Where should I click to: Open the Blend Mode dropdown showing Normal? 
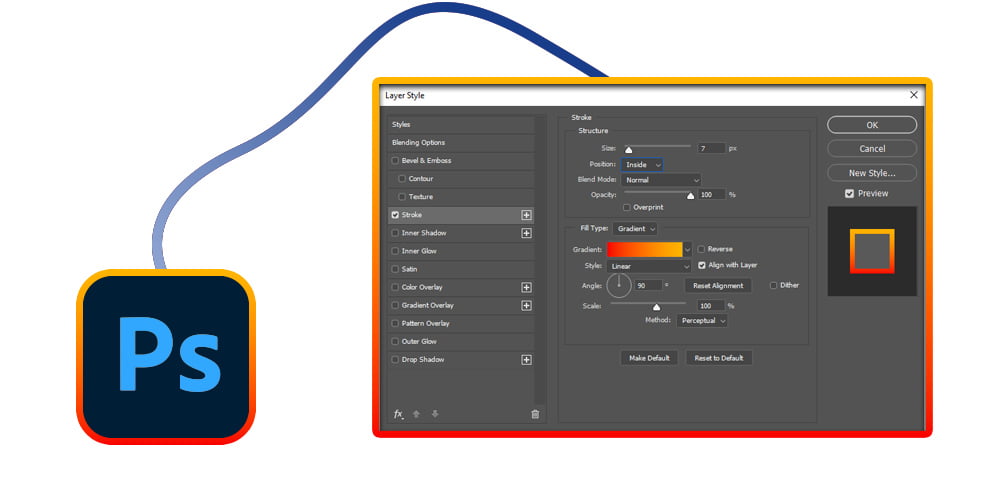click(661, 180)
